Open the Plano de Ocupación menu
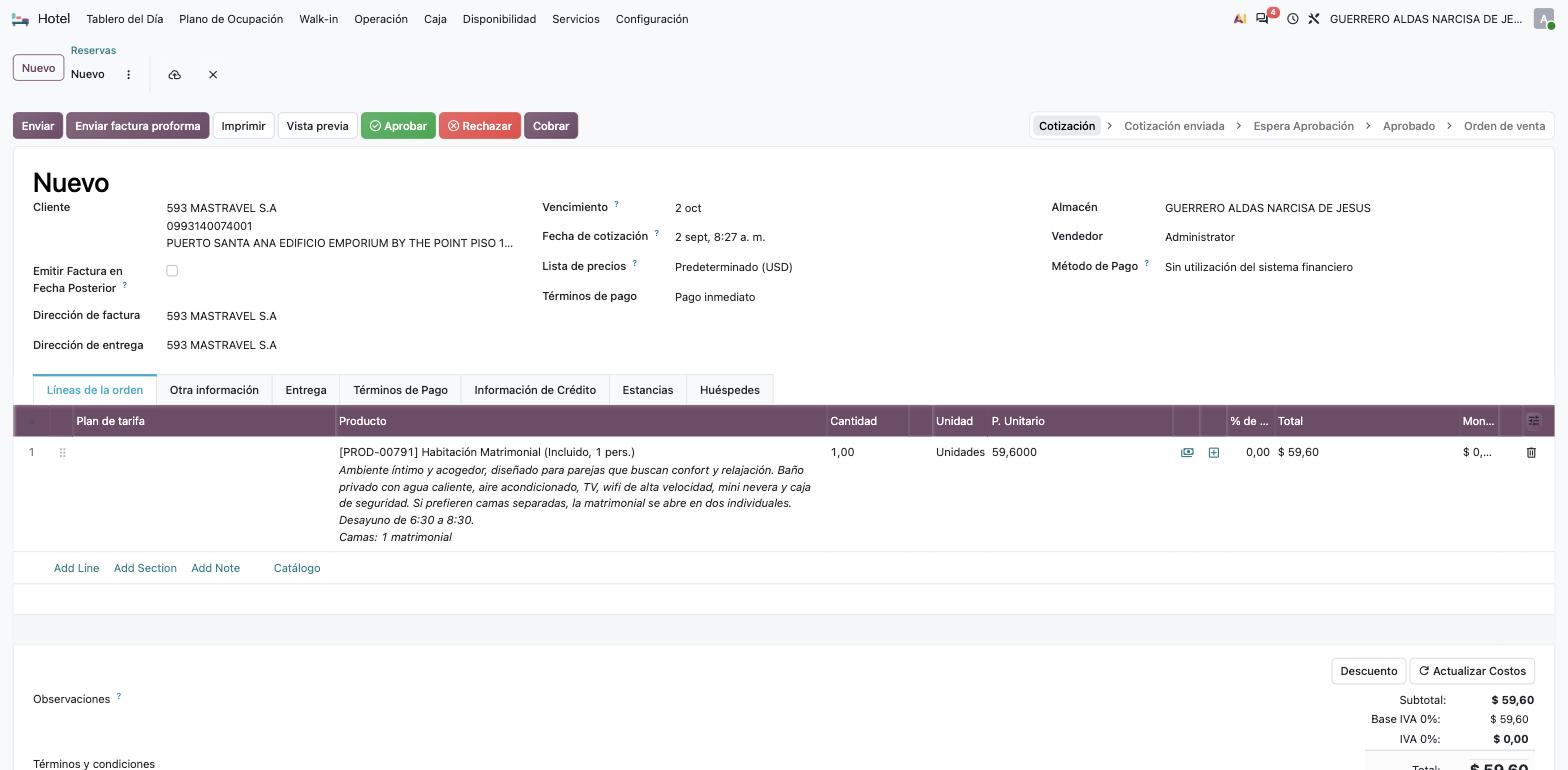Screen dimensions: 1568x770 point(231,19)
